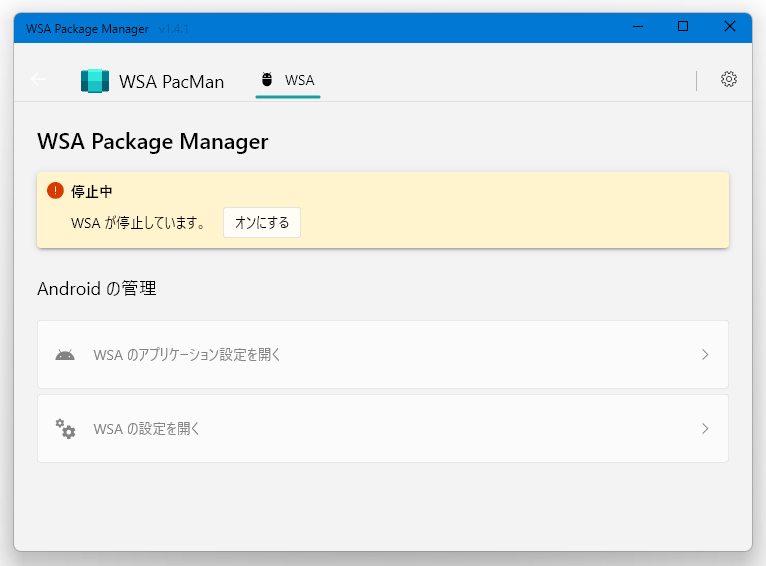Click the v1.4.1 version label in title bar
The width and height of the screenshot is (766, 566).
tap(173, 29)
